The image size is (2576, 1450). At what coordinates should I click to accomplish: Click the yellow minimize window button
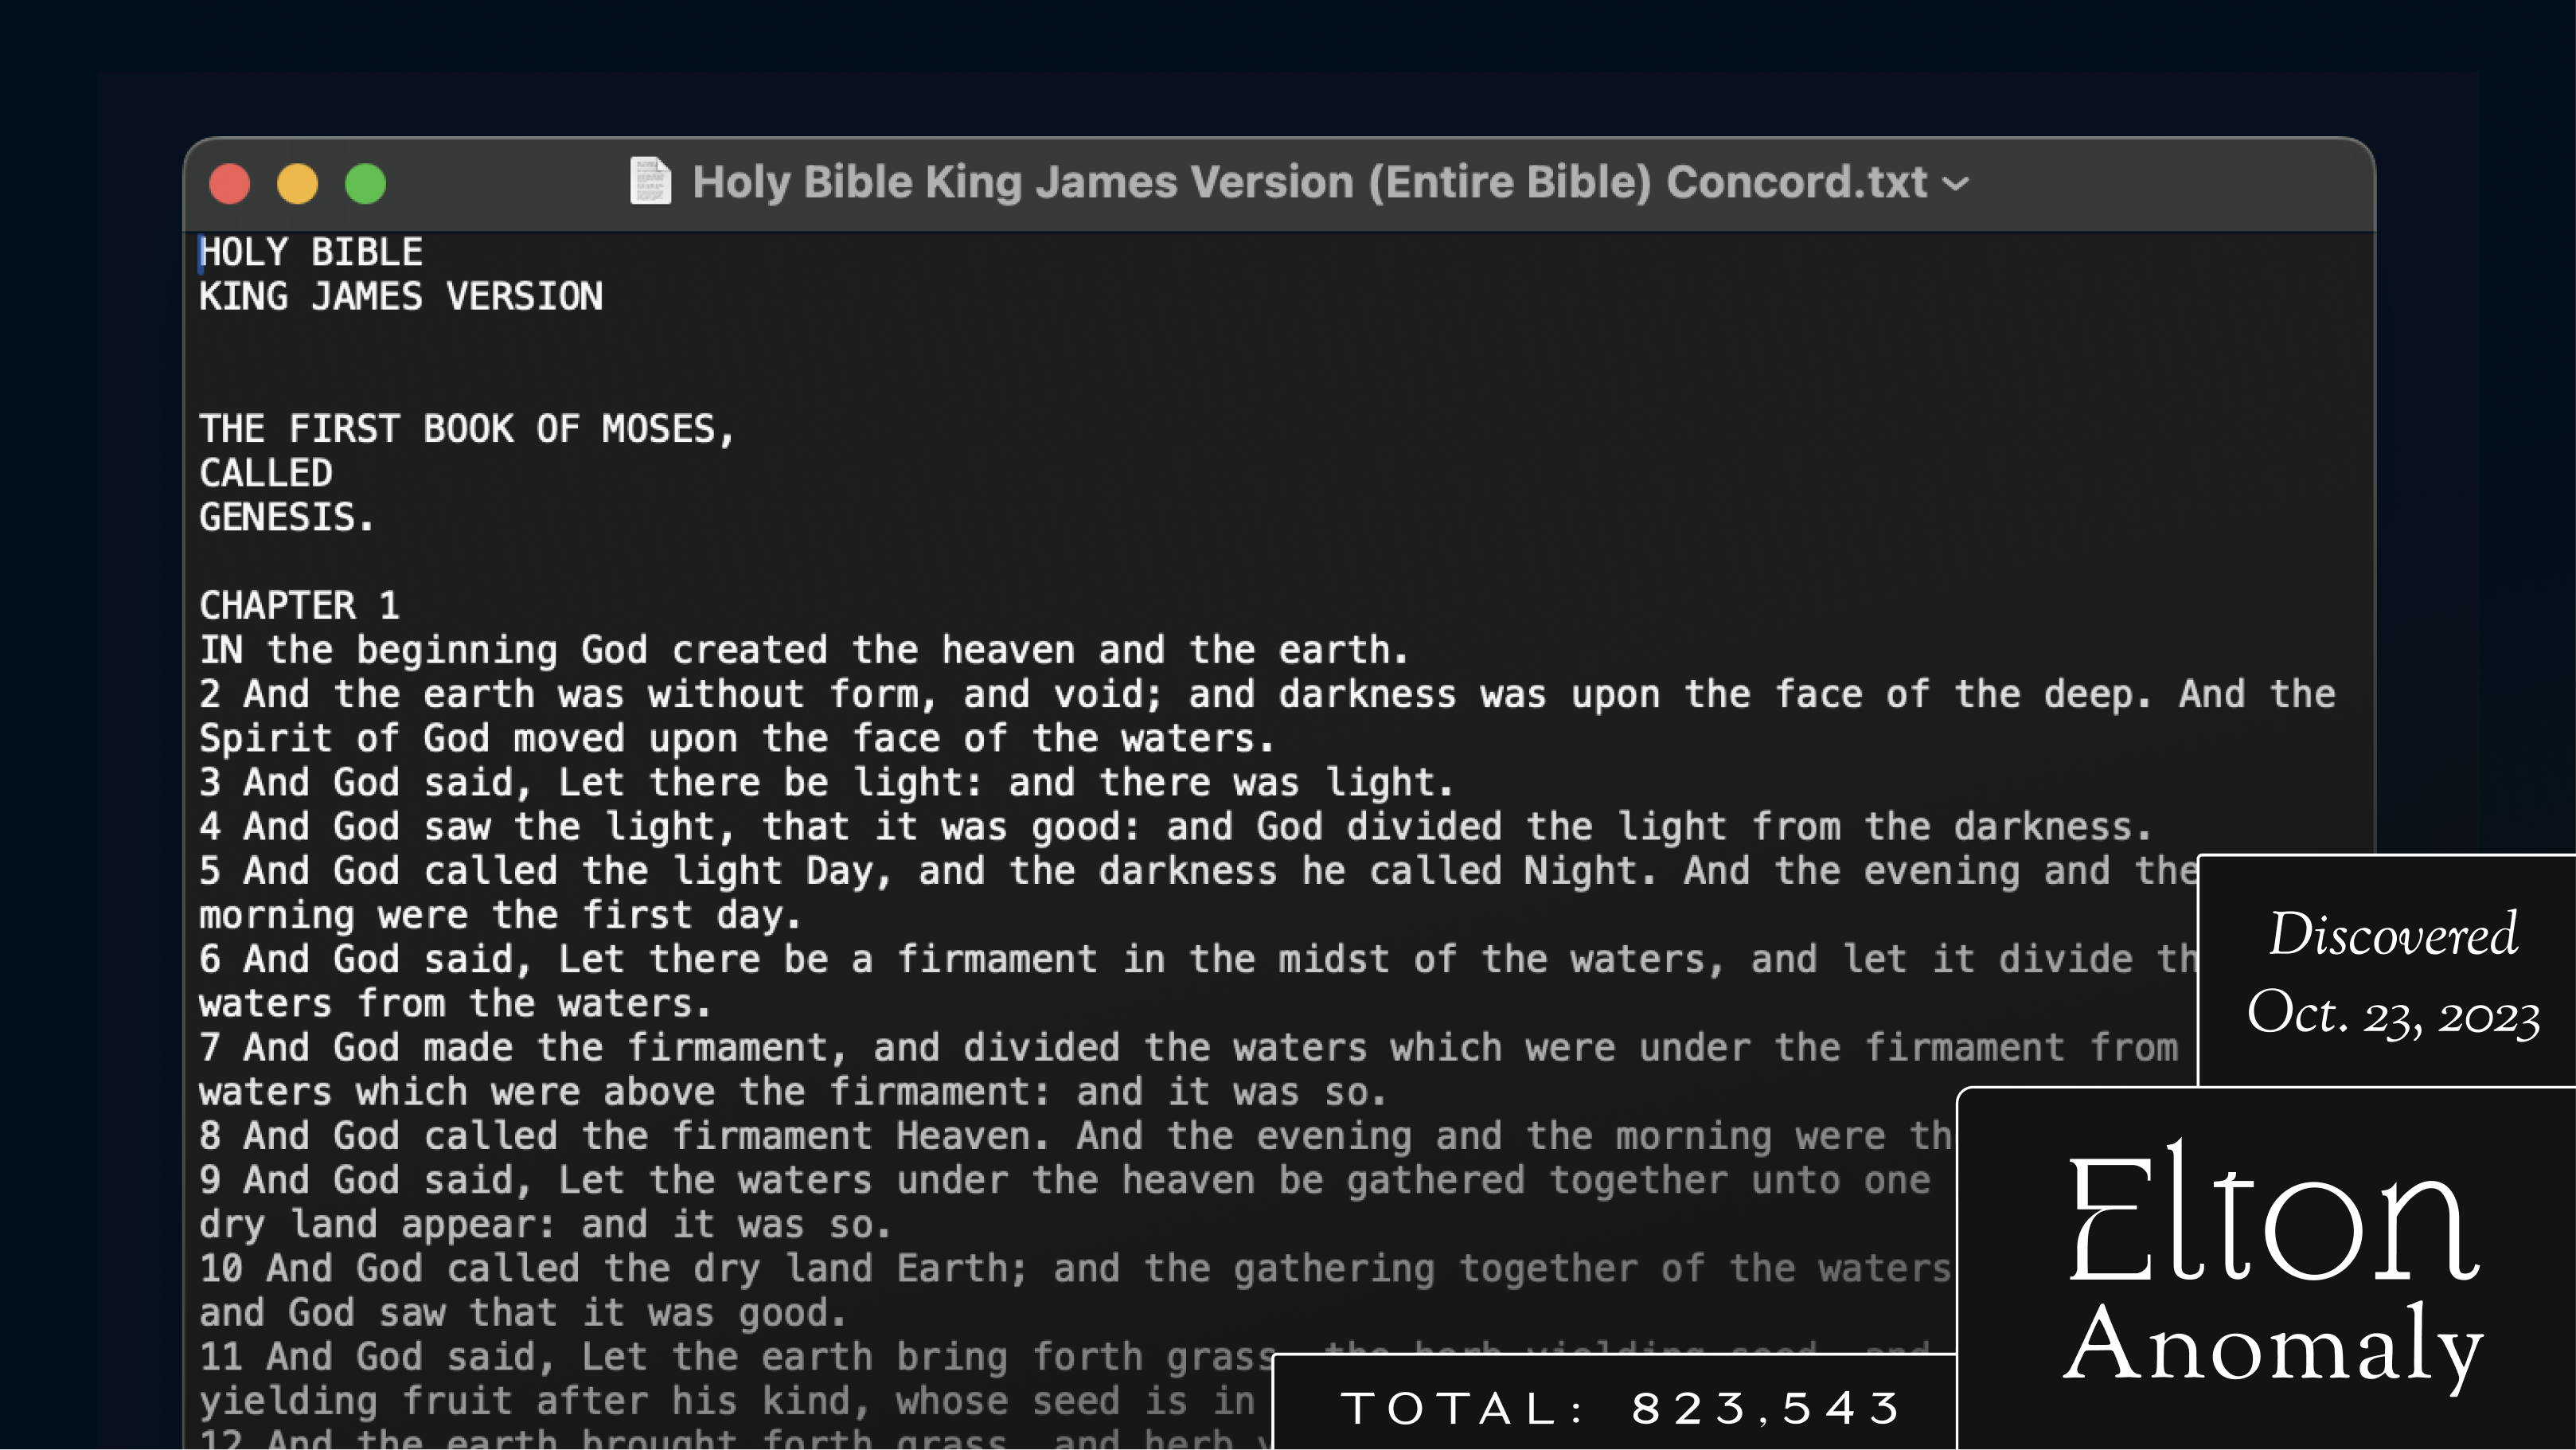point(297,184)
